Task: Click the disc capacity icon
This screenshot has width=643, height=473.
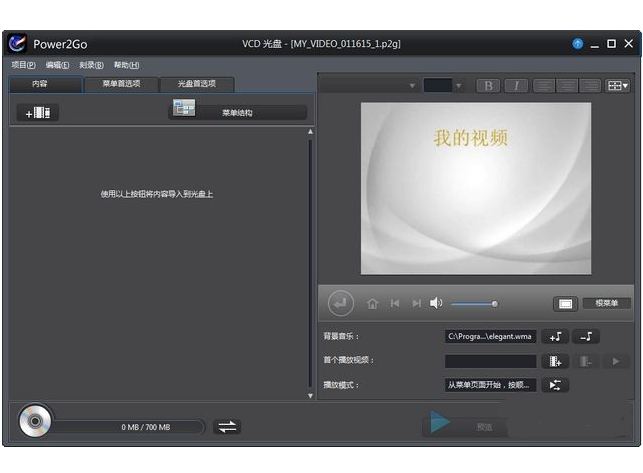Action: pyautogui.click(x=35, y=421)
